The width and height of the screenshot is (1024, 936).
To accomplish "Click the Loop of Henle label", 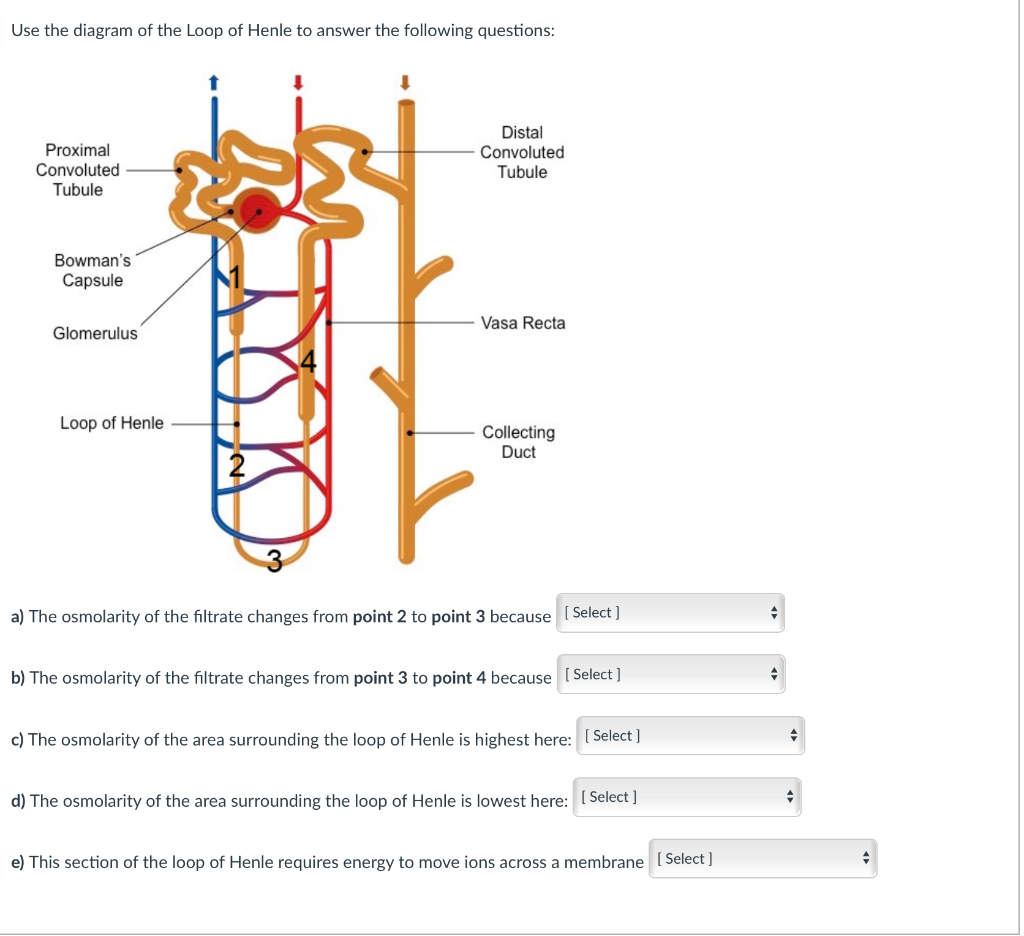I will 112,423.
